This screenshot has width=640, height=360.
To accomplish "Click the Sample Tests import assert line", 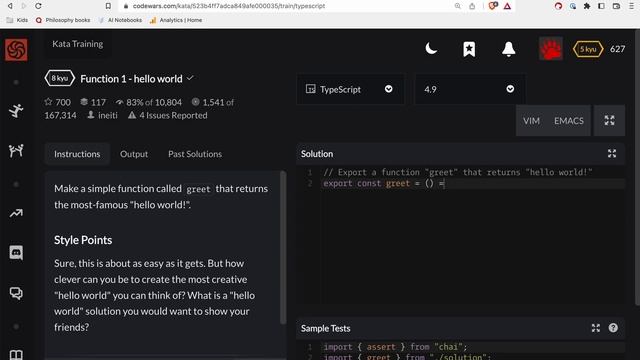I will [395, 347].
